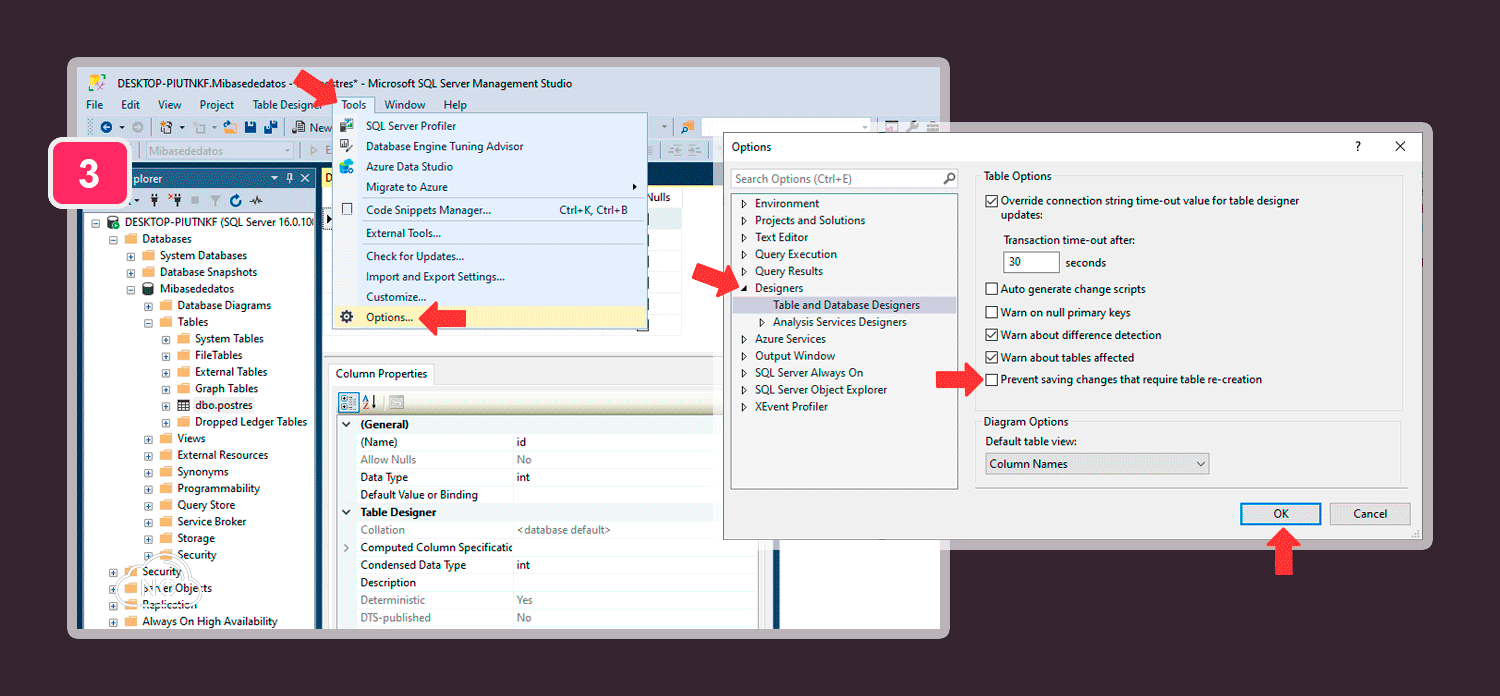Uncheck Warn about difference detection
This screenshot has width=1500, height=696.
tap(991, 335)
